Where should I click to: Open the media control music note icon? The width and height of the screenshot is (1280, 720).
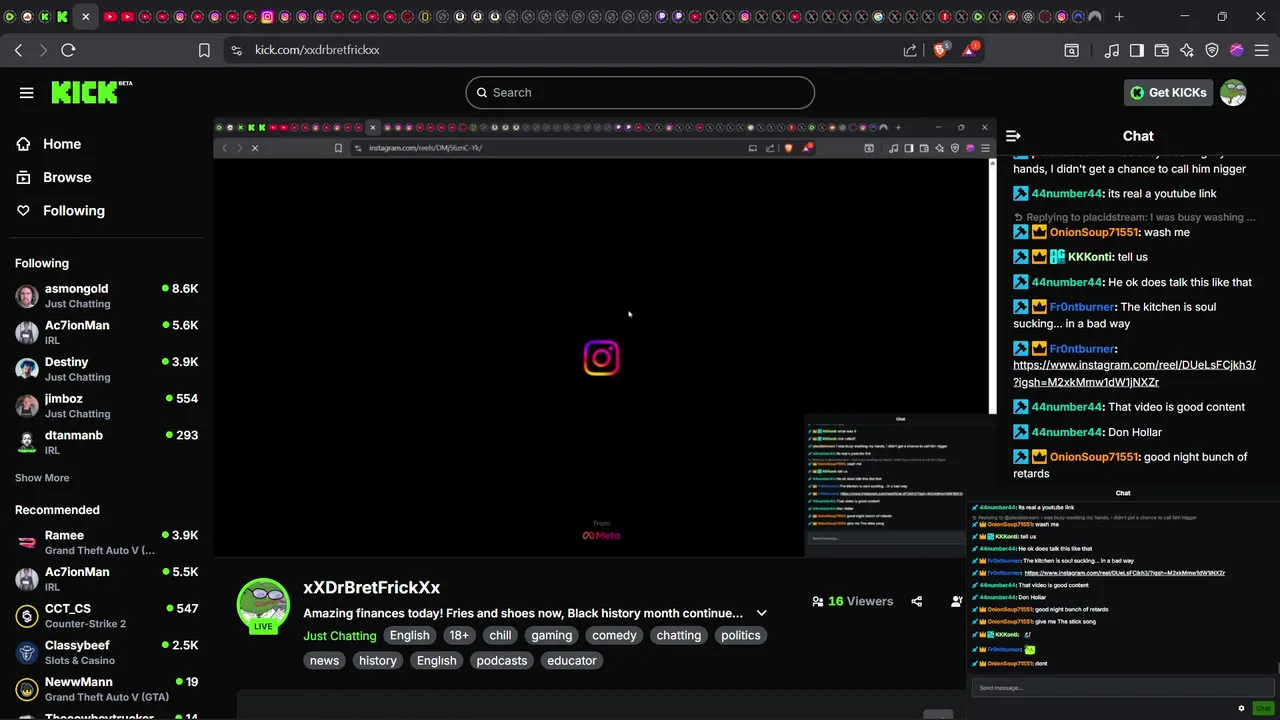click(x=1112, y=50)
